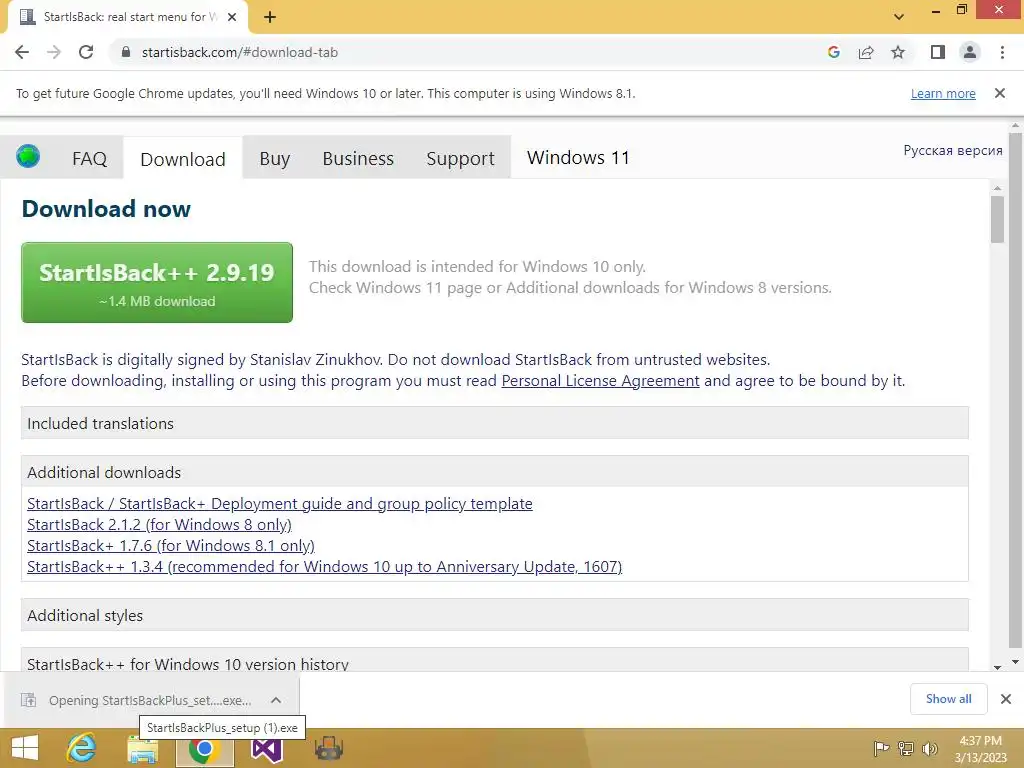This screenshot has width=1024, height=768.
Task: Open the printer-like taskbar app icon
Action: click(x=328, y=748)
